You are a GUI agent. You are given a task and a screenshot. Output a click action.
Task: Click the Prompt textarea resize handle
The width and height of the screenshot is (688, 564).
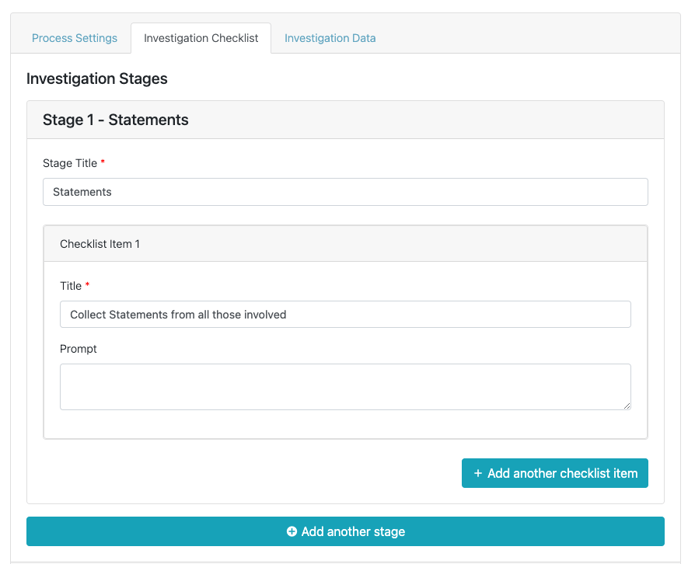(x=627, y=406)
